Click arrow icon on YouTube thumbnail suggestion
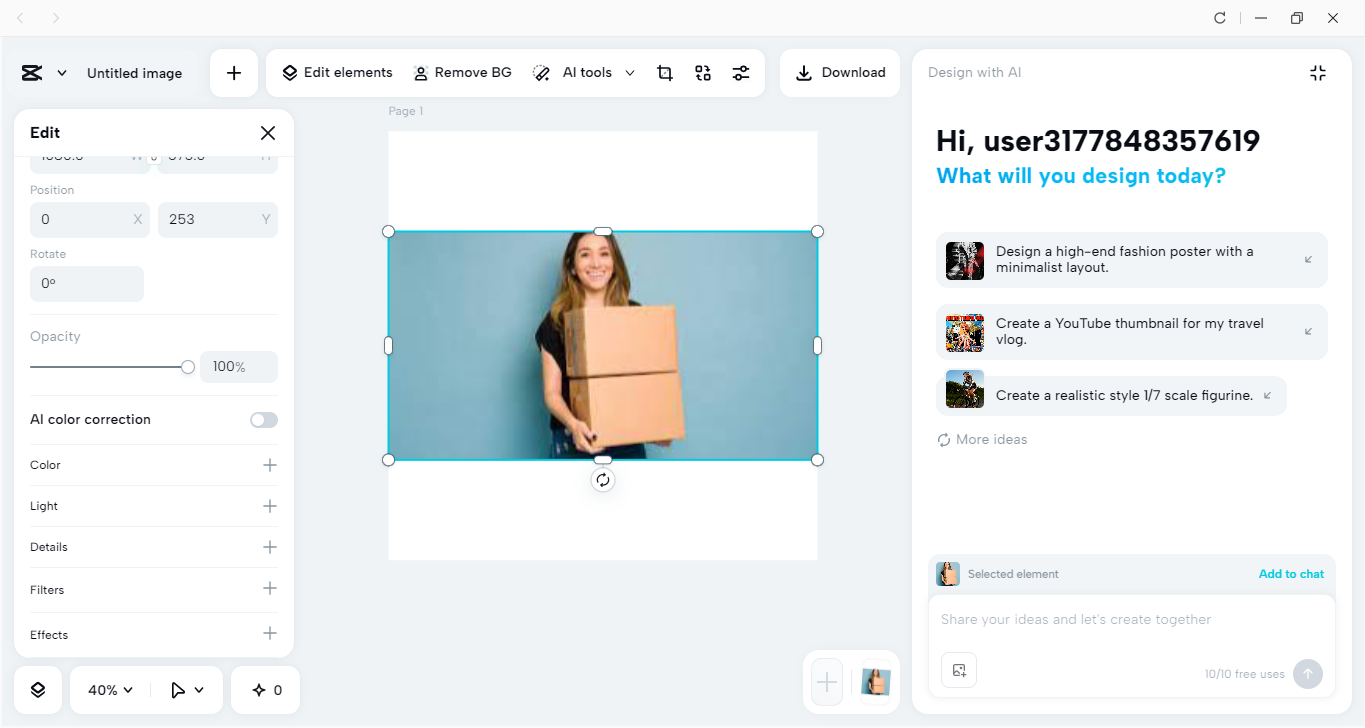The height and width of the screenshot is (728, 1365). click(1308, 332)
